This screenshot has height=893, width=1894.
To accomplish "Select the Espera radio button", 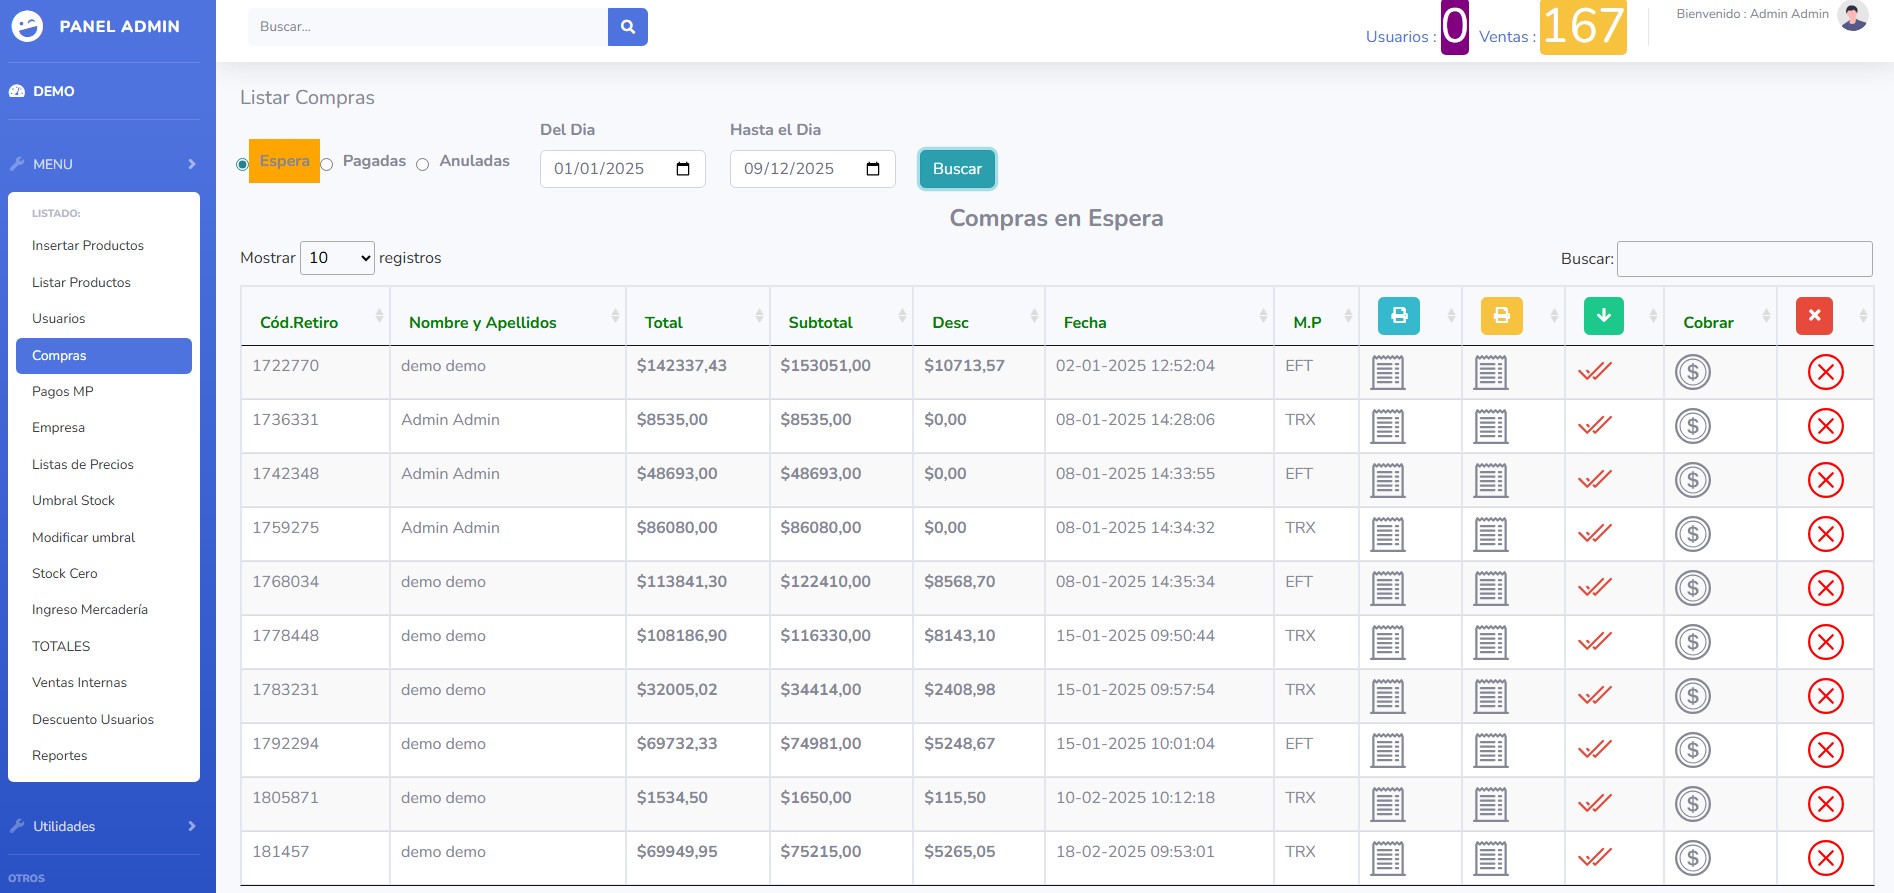I will click(243, 165).
